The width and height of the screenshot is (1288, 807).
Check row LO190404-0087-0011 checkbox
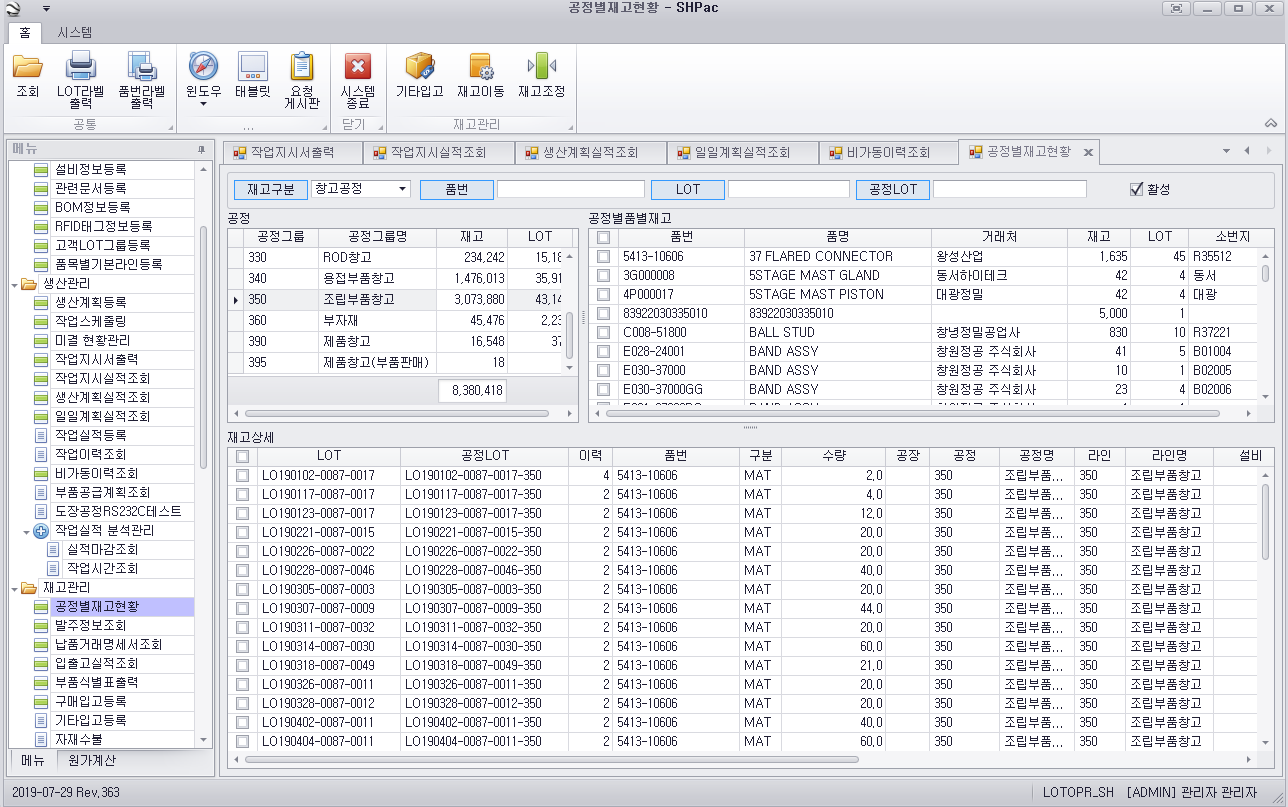pos(242,741)
